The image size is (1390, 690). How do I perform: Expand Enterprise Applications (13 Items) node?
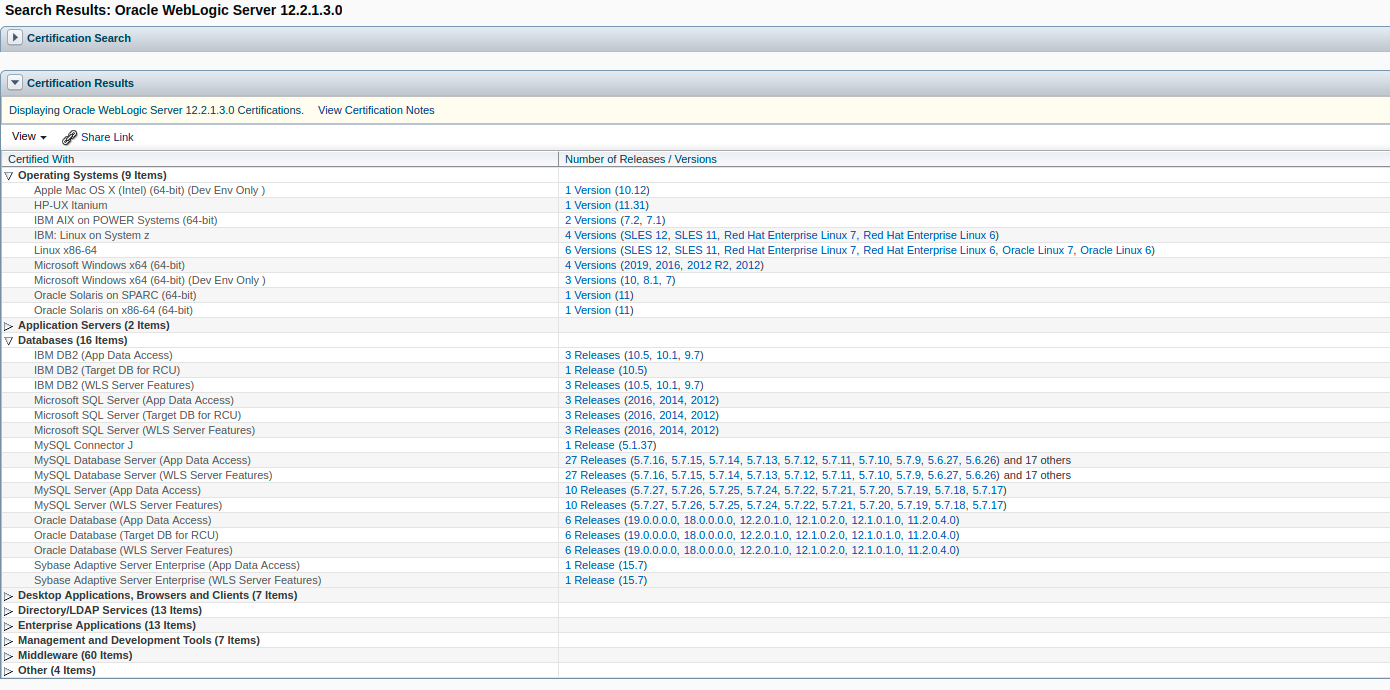click(x=9, y=625)
